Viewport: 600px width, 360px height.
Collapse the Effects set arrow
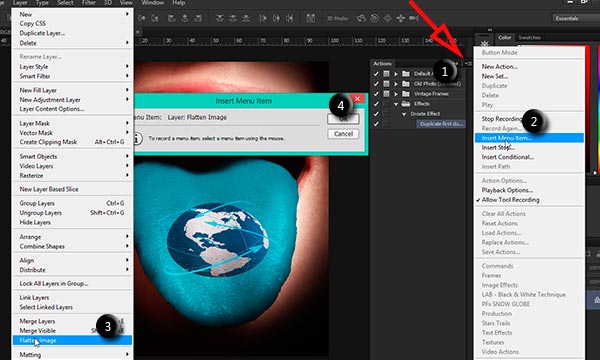(x=396, y=104)
